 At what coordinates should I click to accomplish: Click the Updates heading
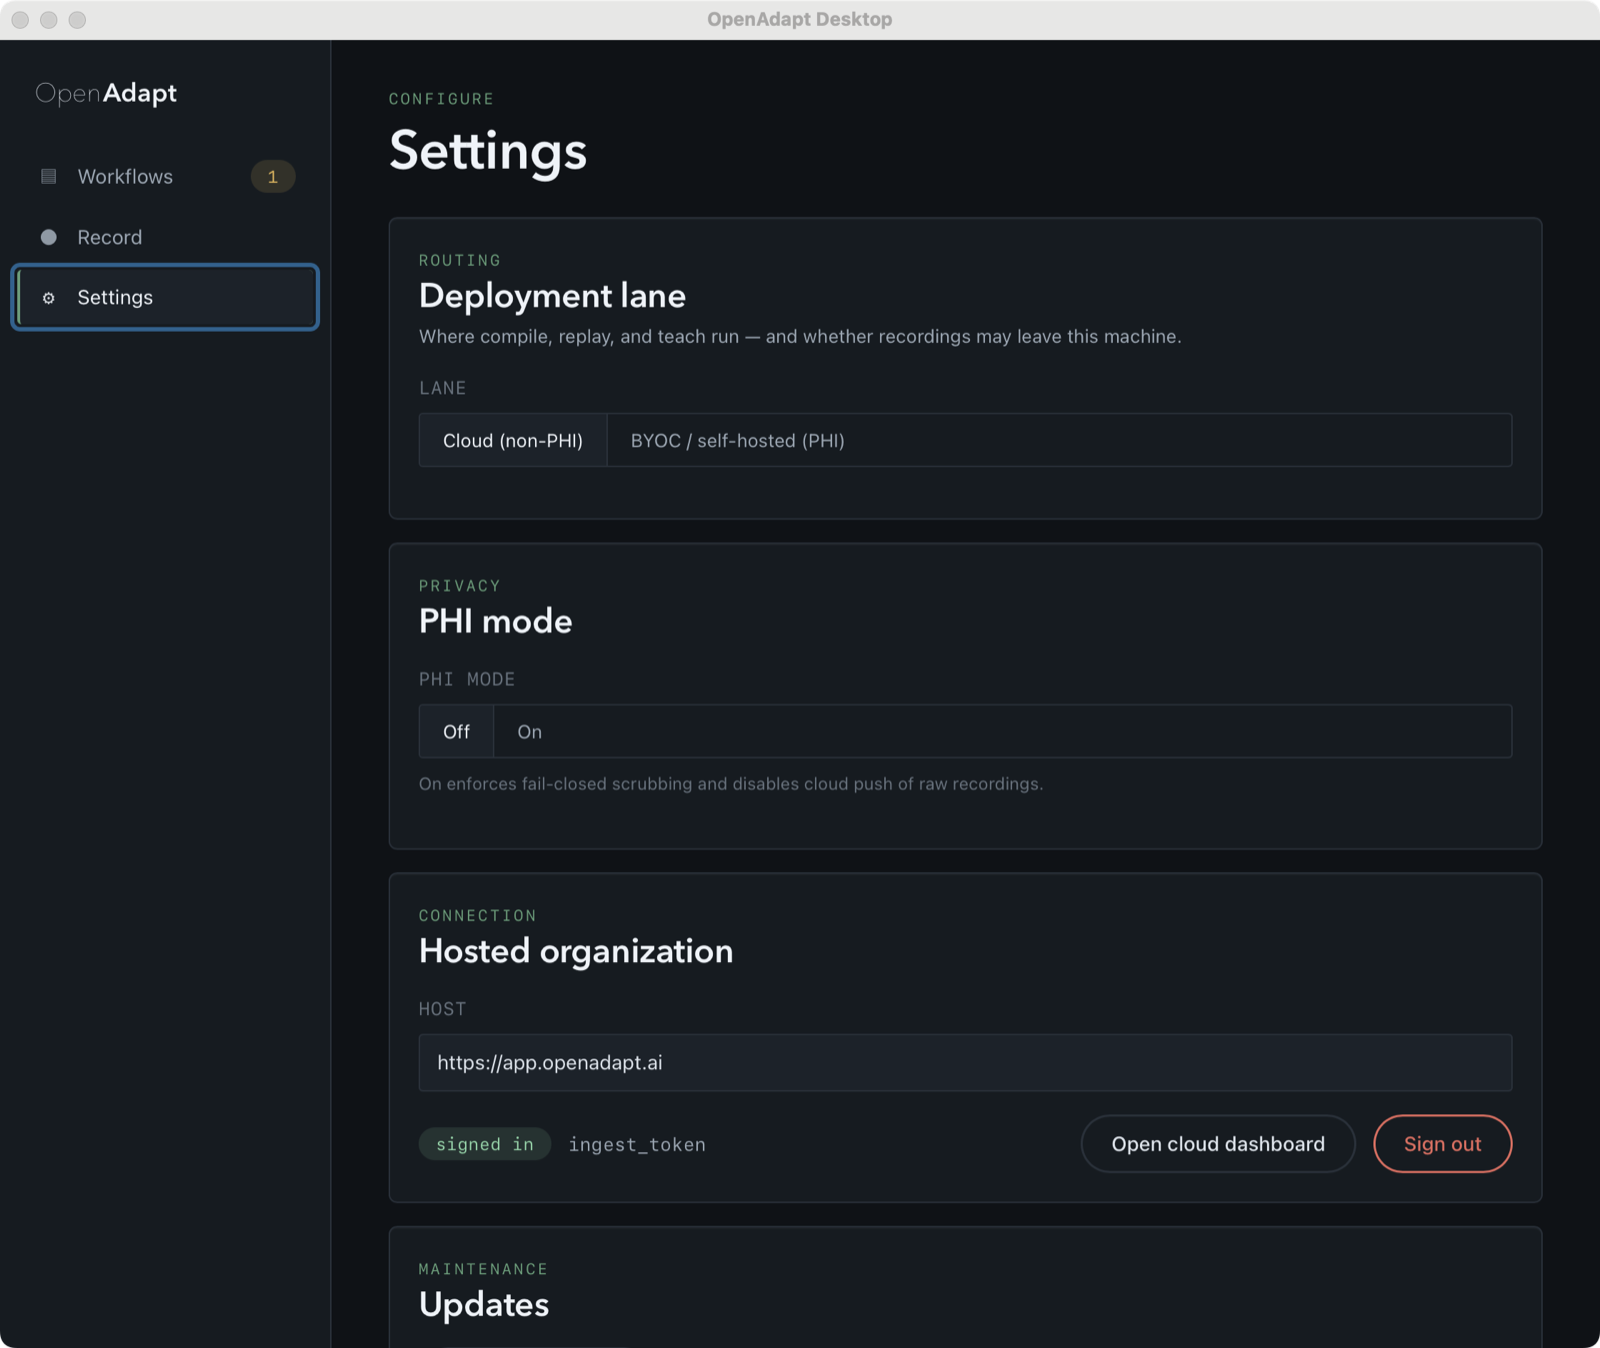[484, 1304]
